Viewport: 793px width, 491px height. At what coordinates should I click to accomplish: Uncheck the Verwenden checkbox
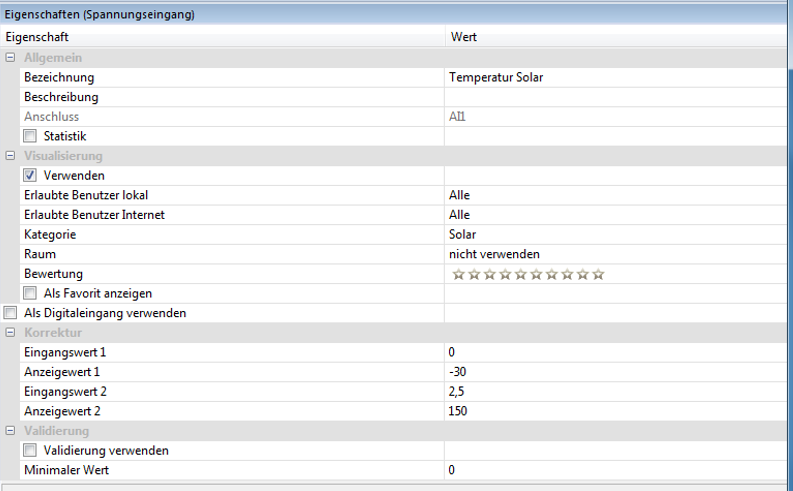tap(30, 176)
